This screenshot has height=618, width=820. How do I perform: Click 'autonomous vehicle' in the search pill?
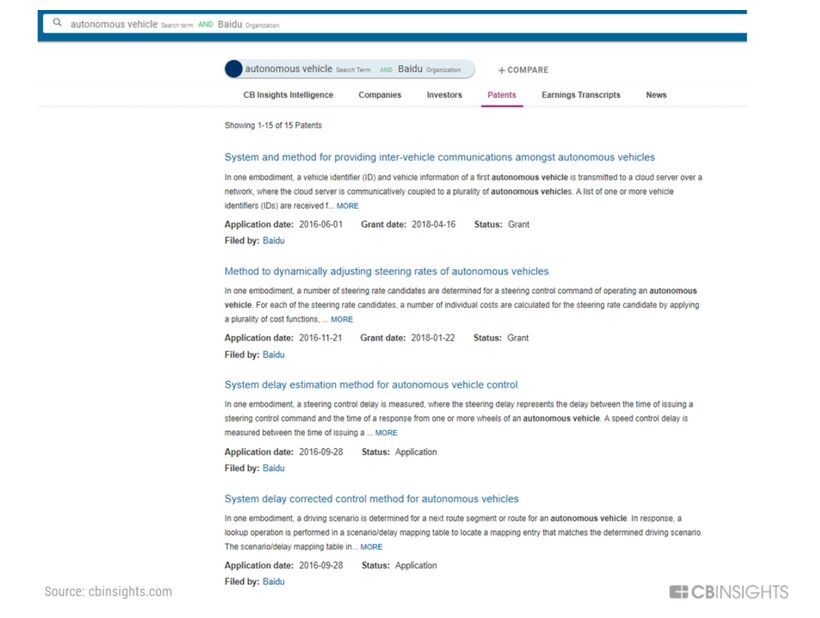pyautogui.click(x=288, y=68)
